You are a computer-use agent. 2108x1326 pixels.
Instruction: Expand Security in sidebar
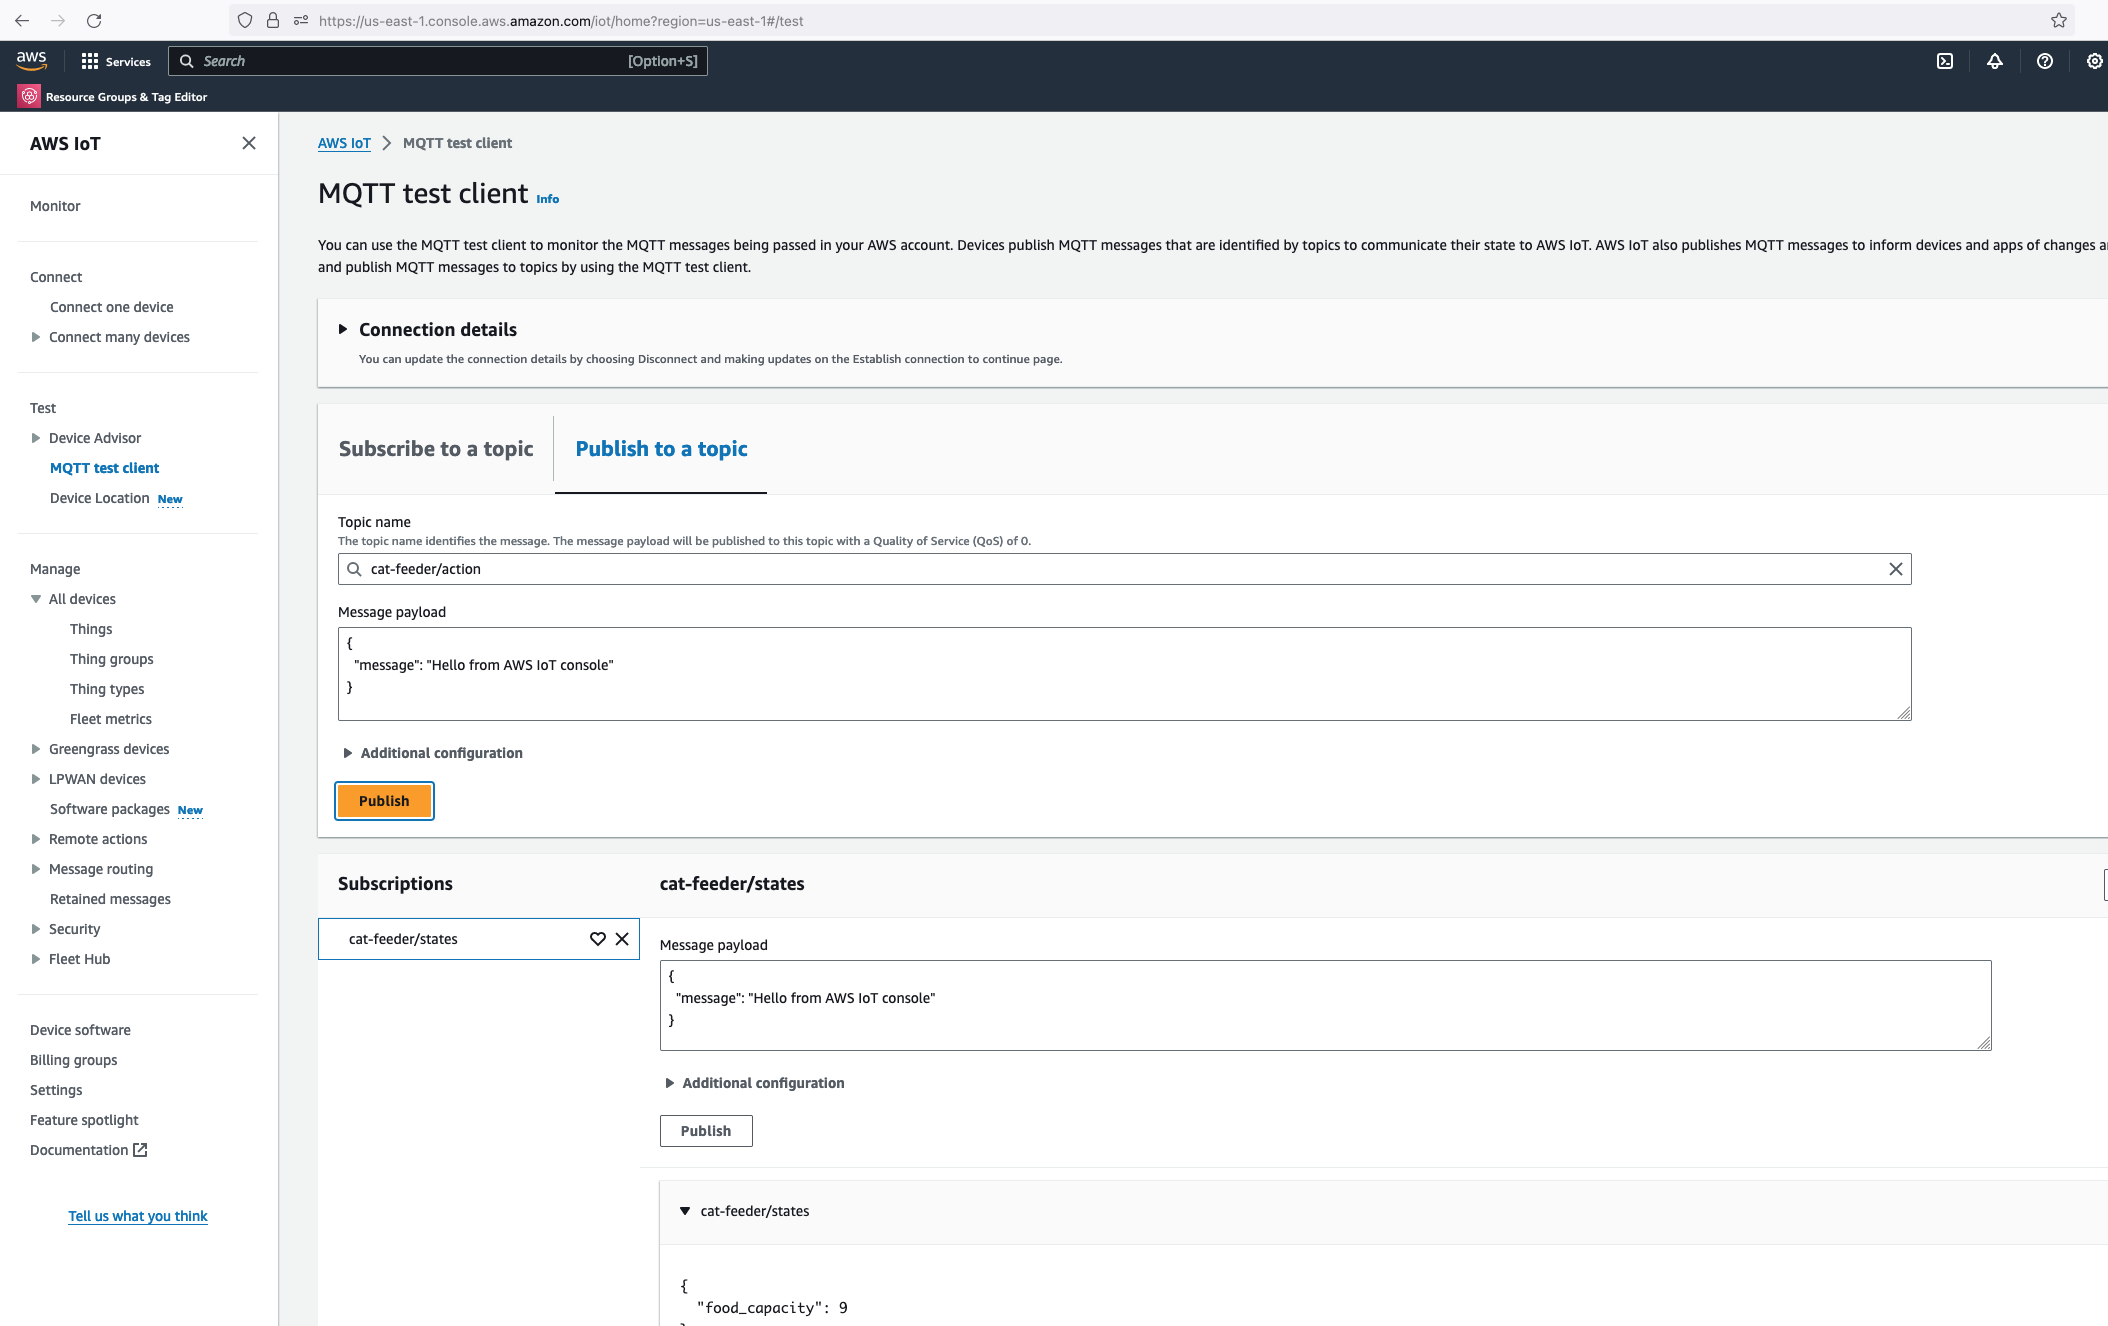pyautogui.click(x=36, y=929)
